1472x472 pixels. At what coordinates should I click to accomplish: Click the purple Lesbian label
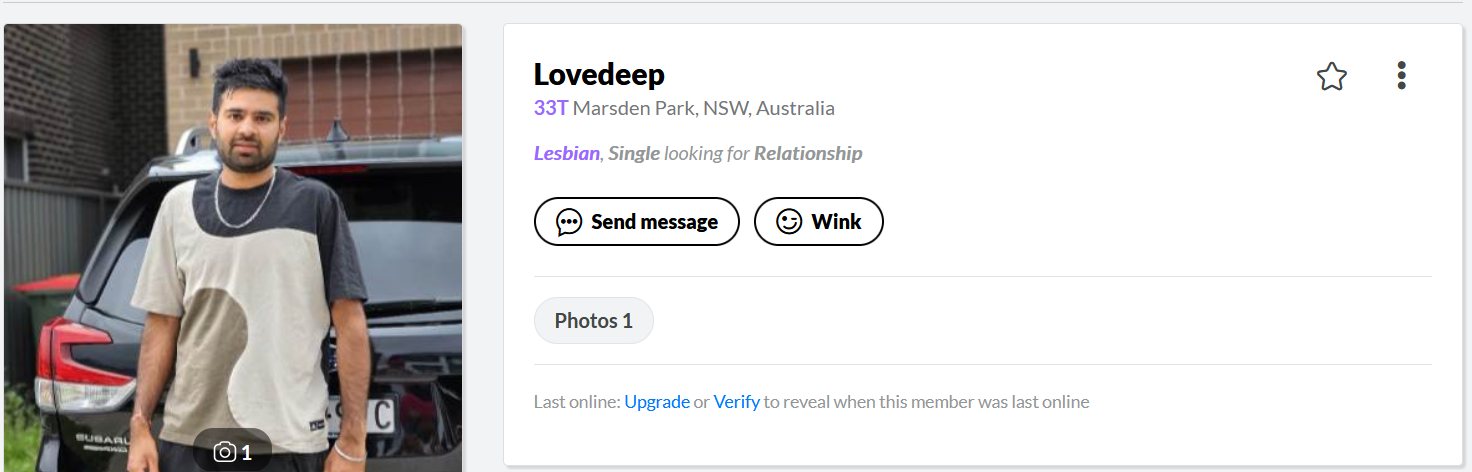pos(566,154)
